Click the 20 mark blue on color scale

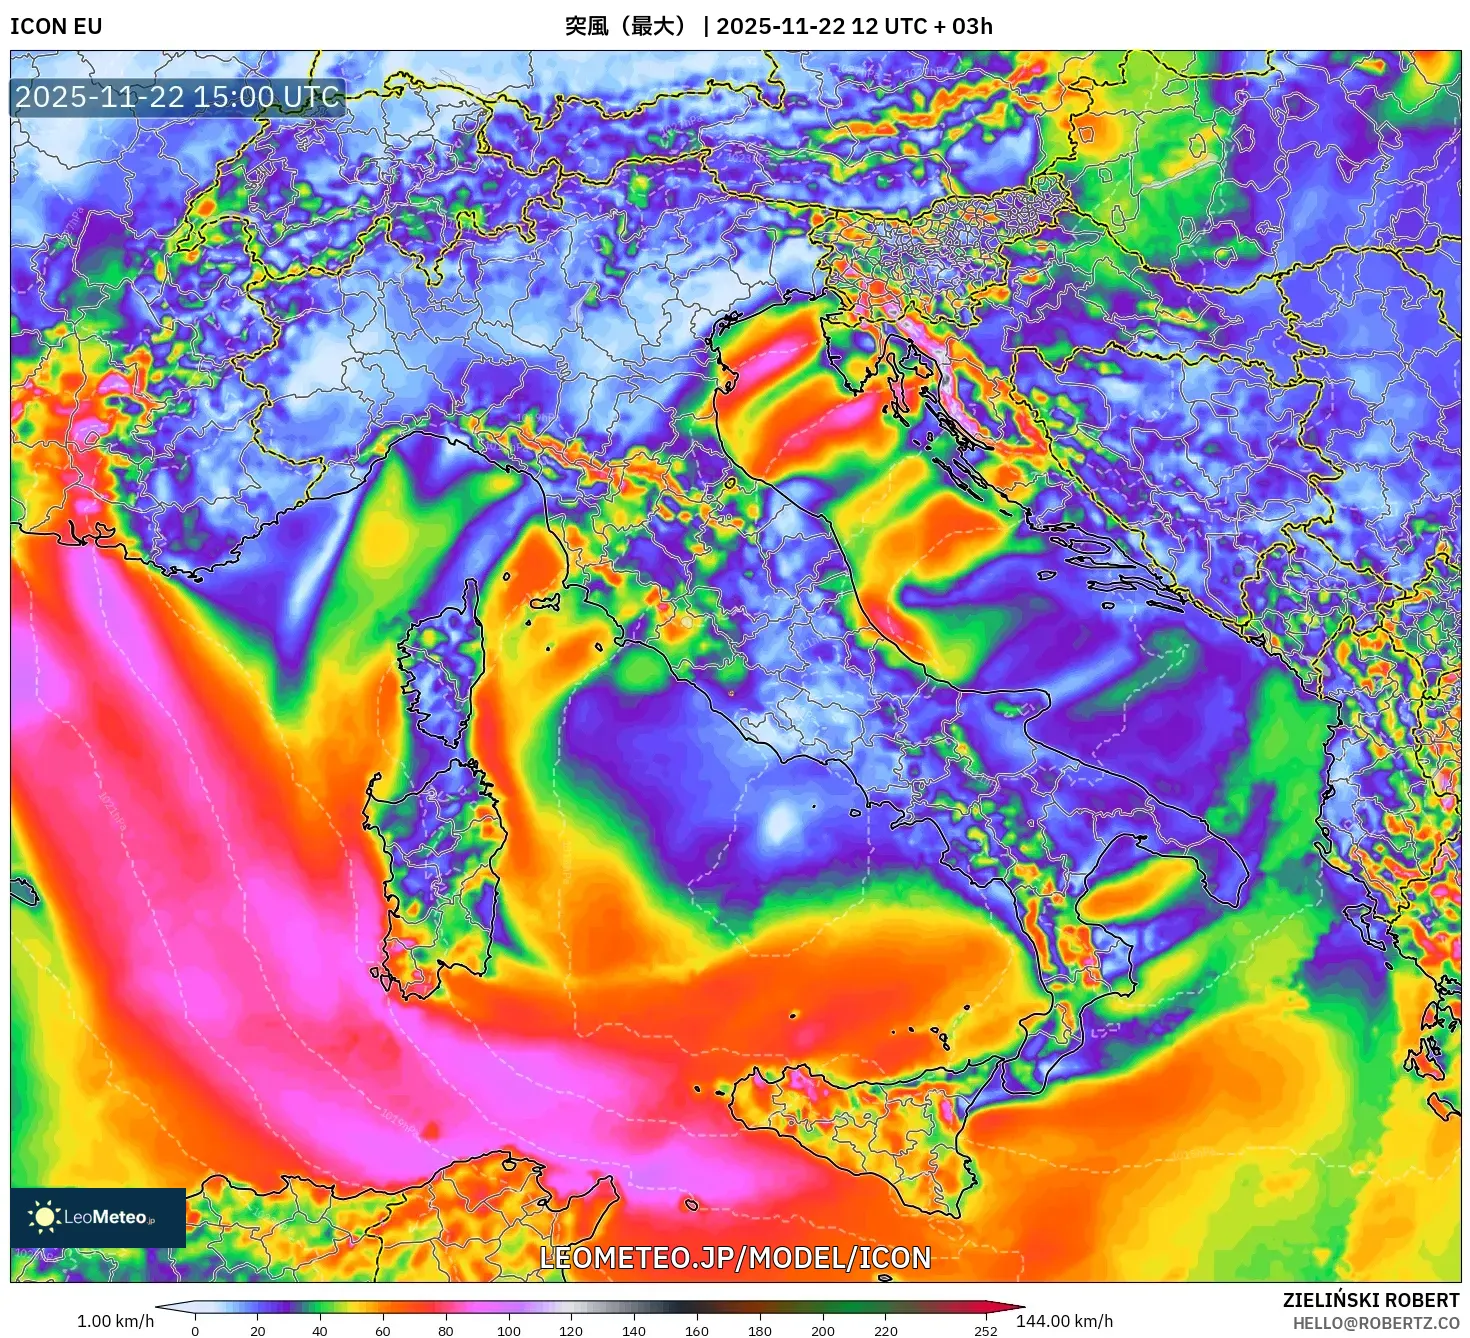(x=257, y=1307)
